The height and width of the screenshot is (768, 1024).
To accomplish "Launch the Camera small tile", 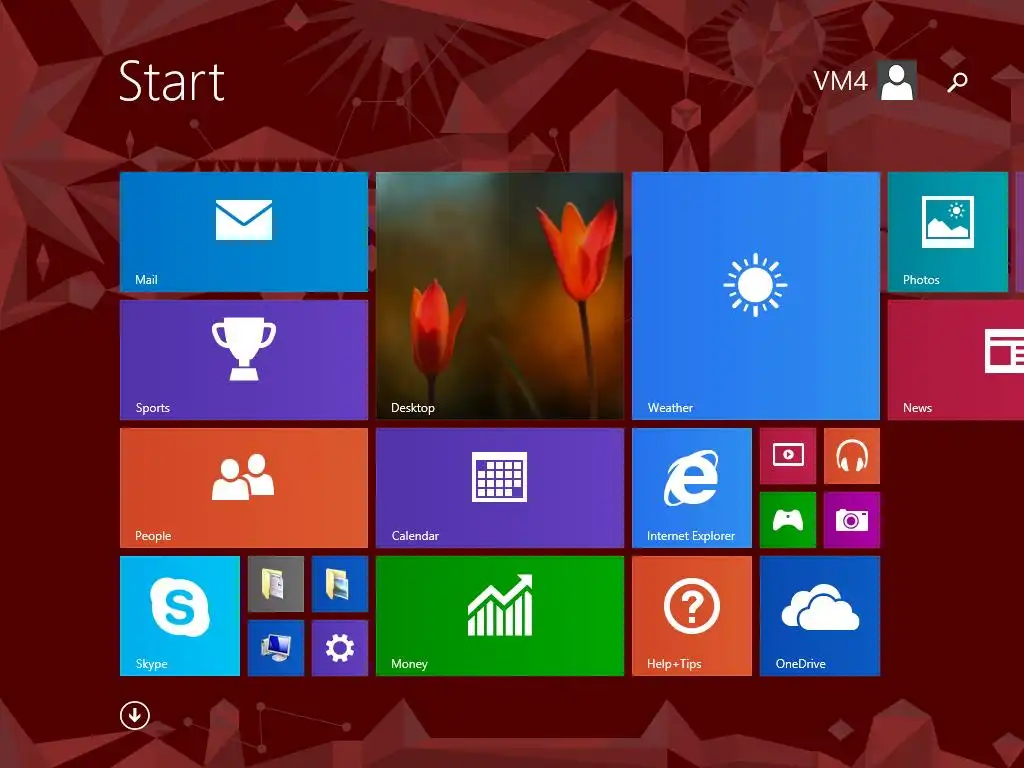I will coord(852,520).
